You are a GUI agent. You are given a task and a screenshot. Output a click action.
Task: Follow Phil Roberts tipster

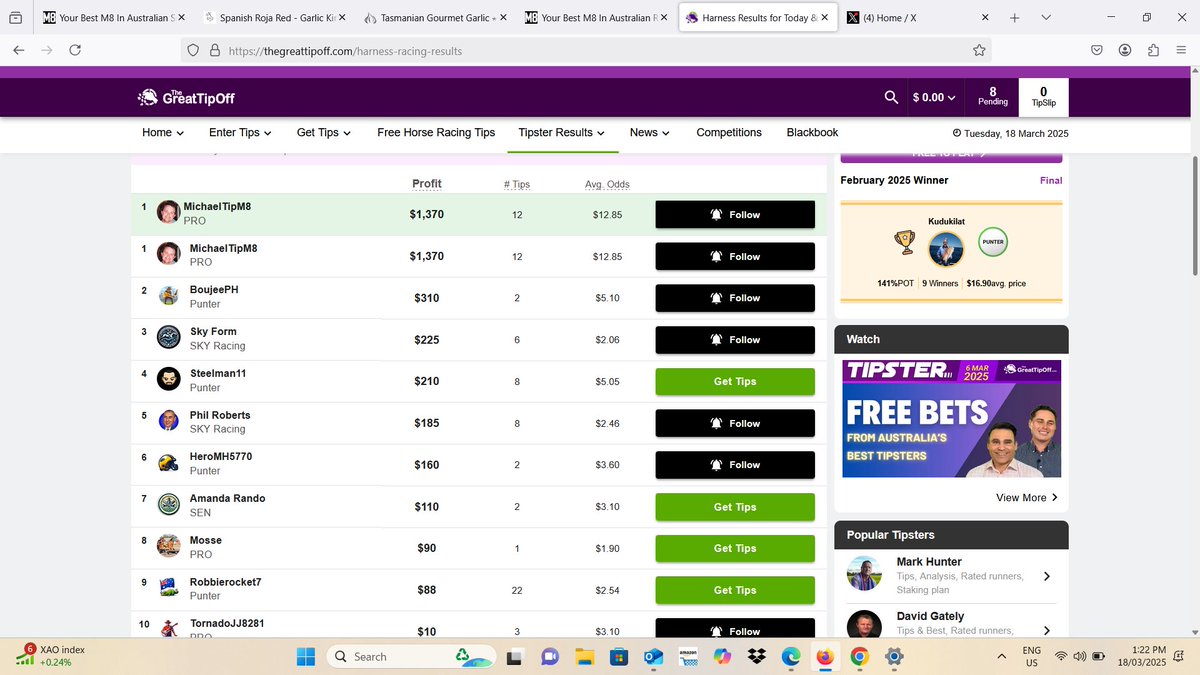point(735,423)
